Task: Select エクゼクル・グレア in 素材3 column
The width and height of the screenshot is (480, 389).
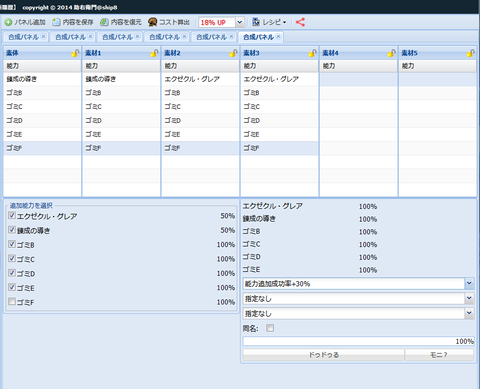Action: pyautogui.click(x=279, y=79)
